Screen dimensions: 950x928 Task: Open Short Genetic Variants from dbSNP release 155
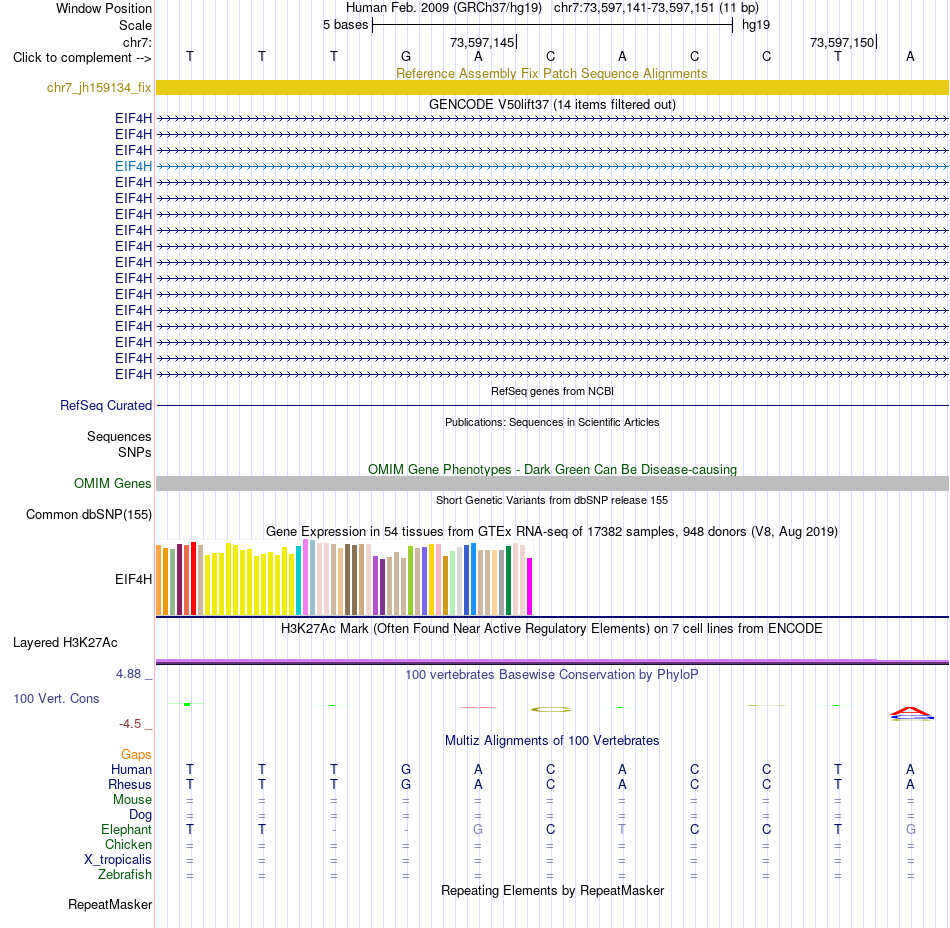click(552, 500)
